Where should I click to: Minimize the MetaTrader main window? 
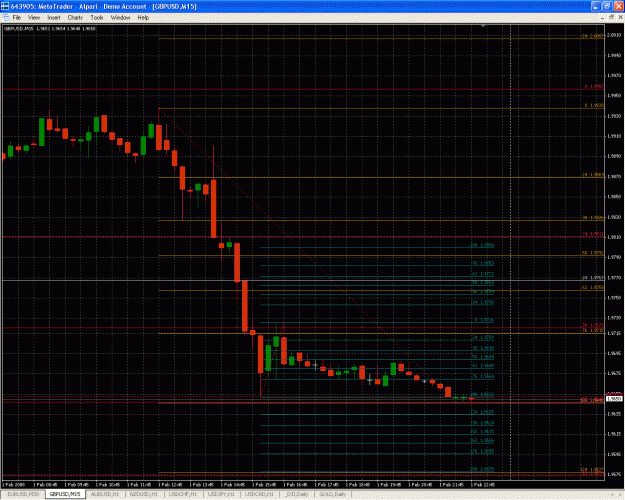(x=596, y=6)
